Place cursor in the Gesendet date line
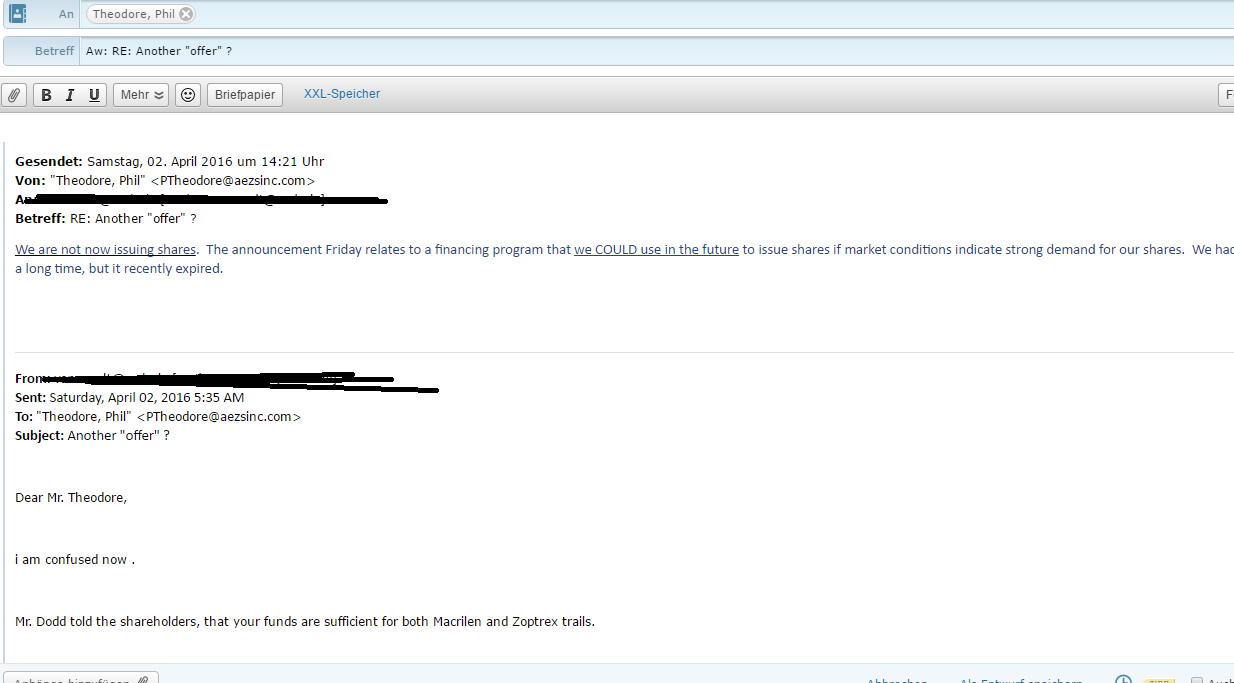This screenshot has width=1234, height=683. tap(170, 161)
